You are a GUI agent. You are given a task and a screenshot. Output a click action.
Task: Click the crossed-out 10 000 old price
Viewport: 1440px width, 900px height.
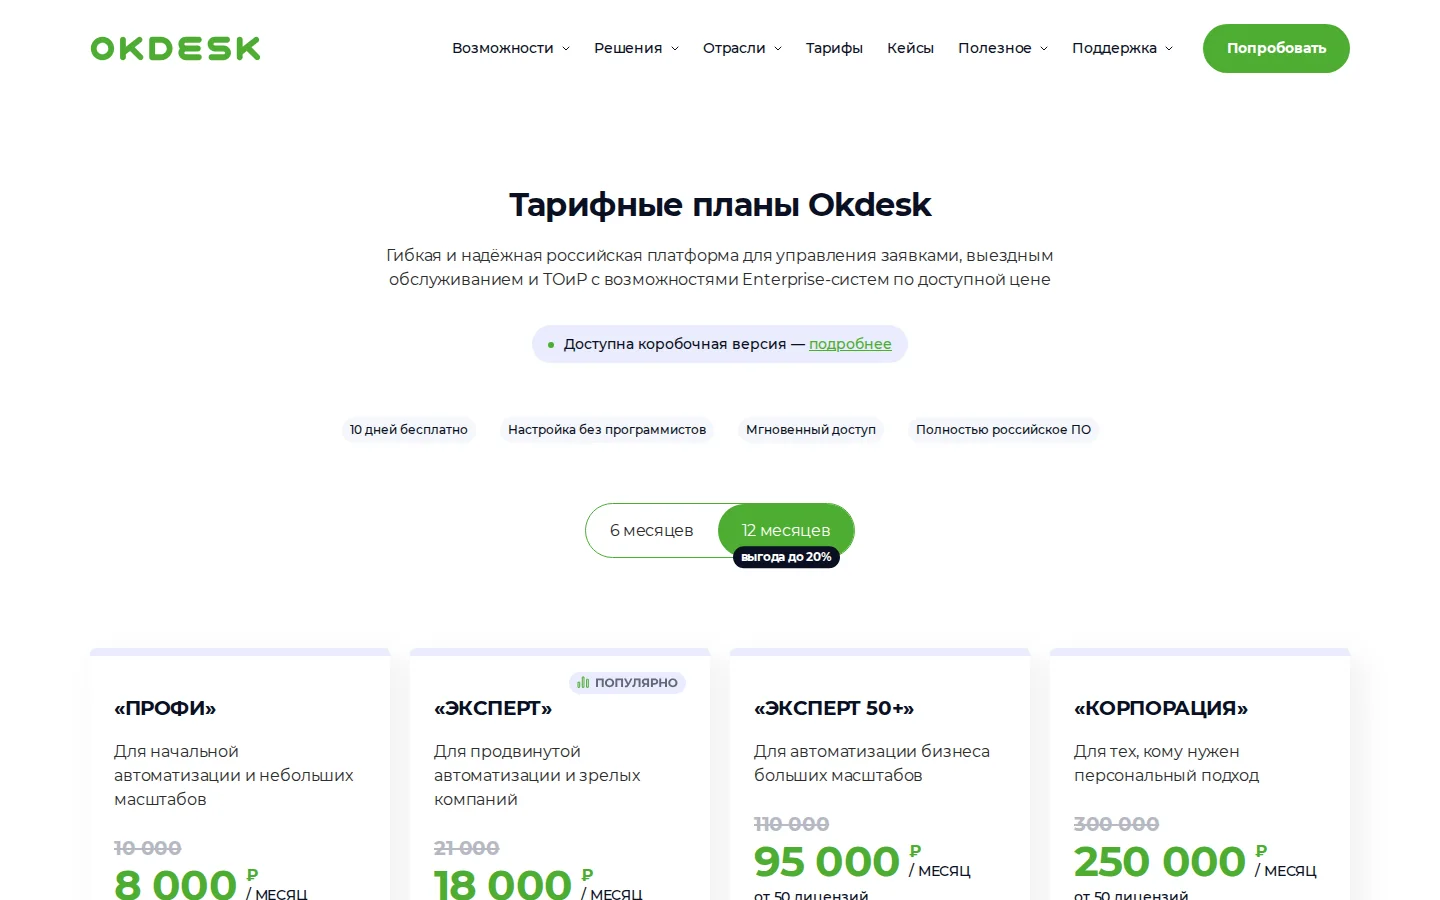point(147,848)
